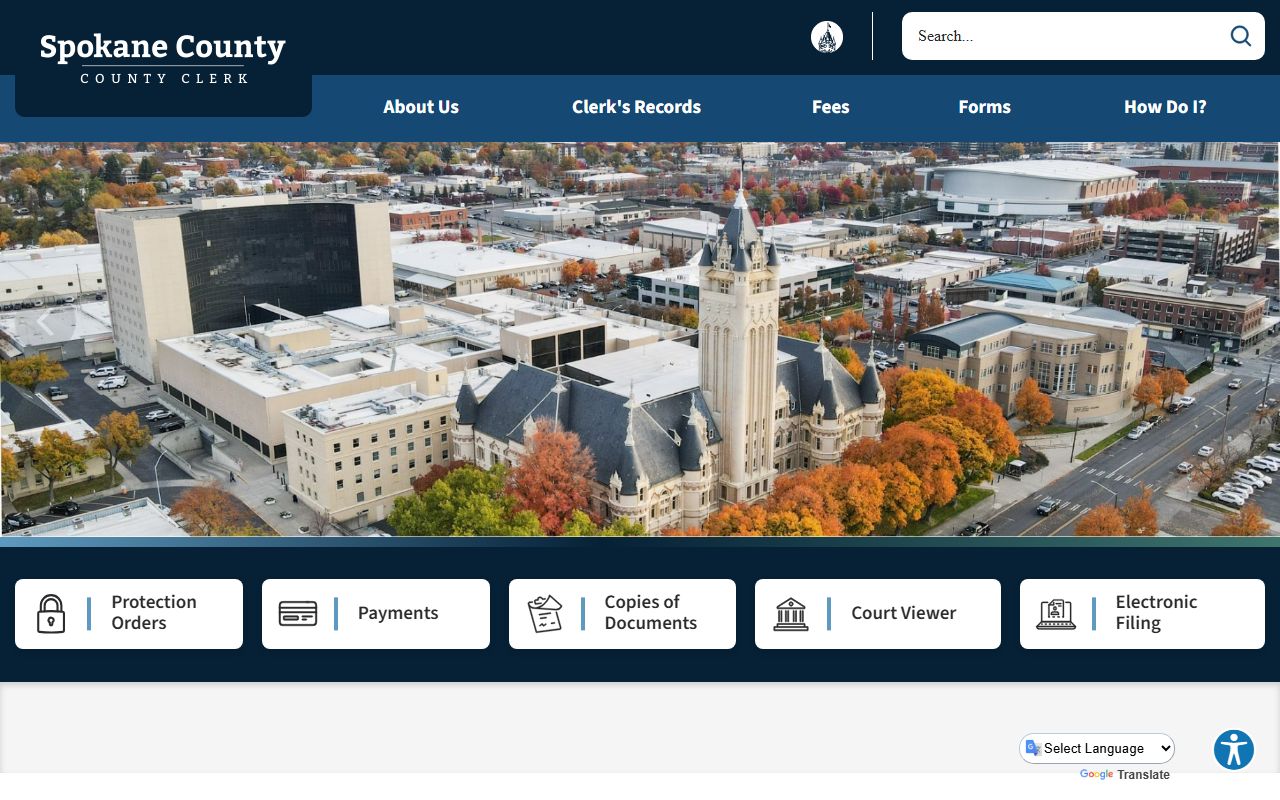Click the Electronic Filing text link
The height and width of the screenshot is (800, 1280).
pyautogui.click(x=1156, y=612)
